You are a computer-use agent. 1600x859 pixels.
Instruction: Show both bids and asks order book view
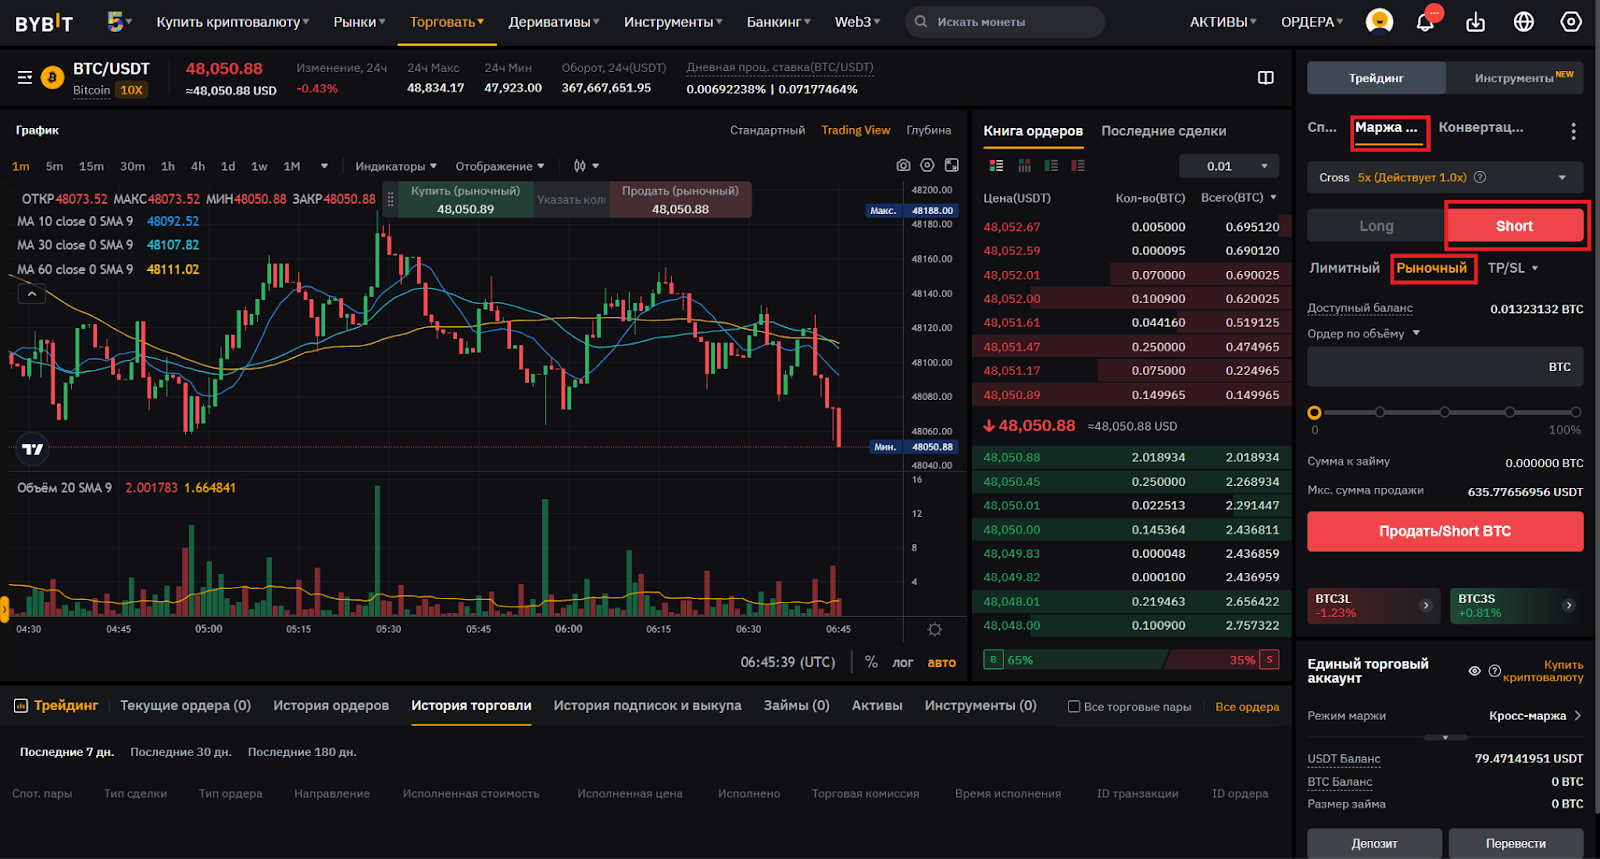pos(996,166)
